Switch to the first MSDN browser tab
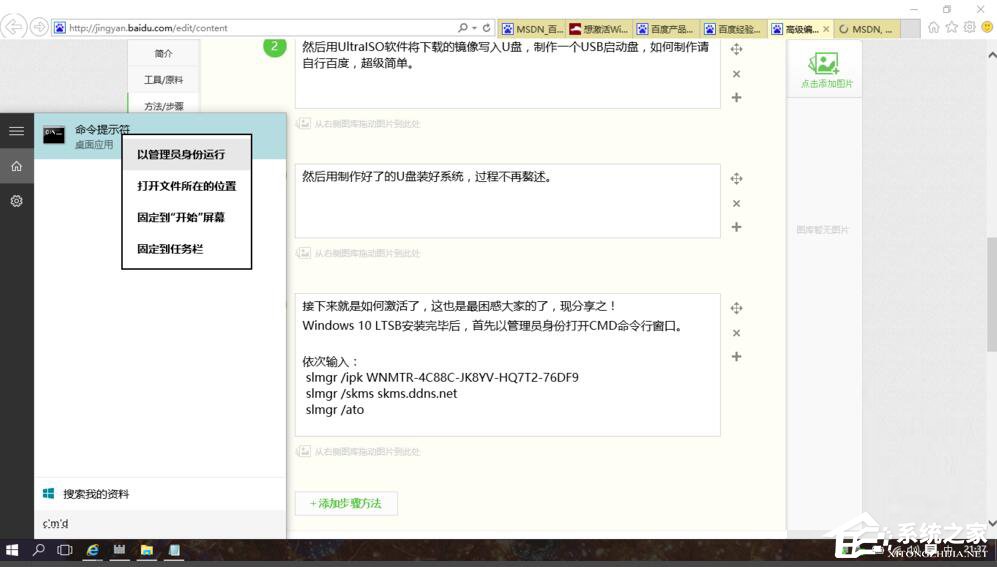This screenshot has height=567, width=997. [533, 29]
